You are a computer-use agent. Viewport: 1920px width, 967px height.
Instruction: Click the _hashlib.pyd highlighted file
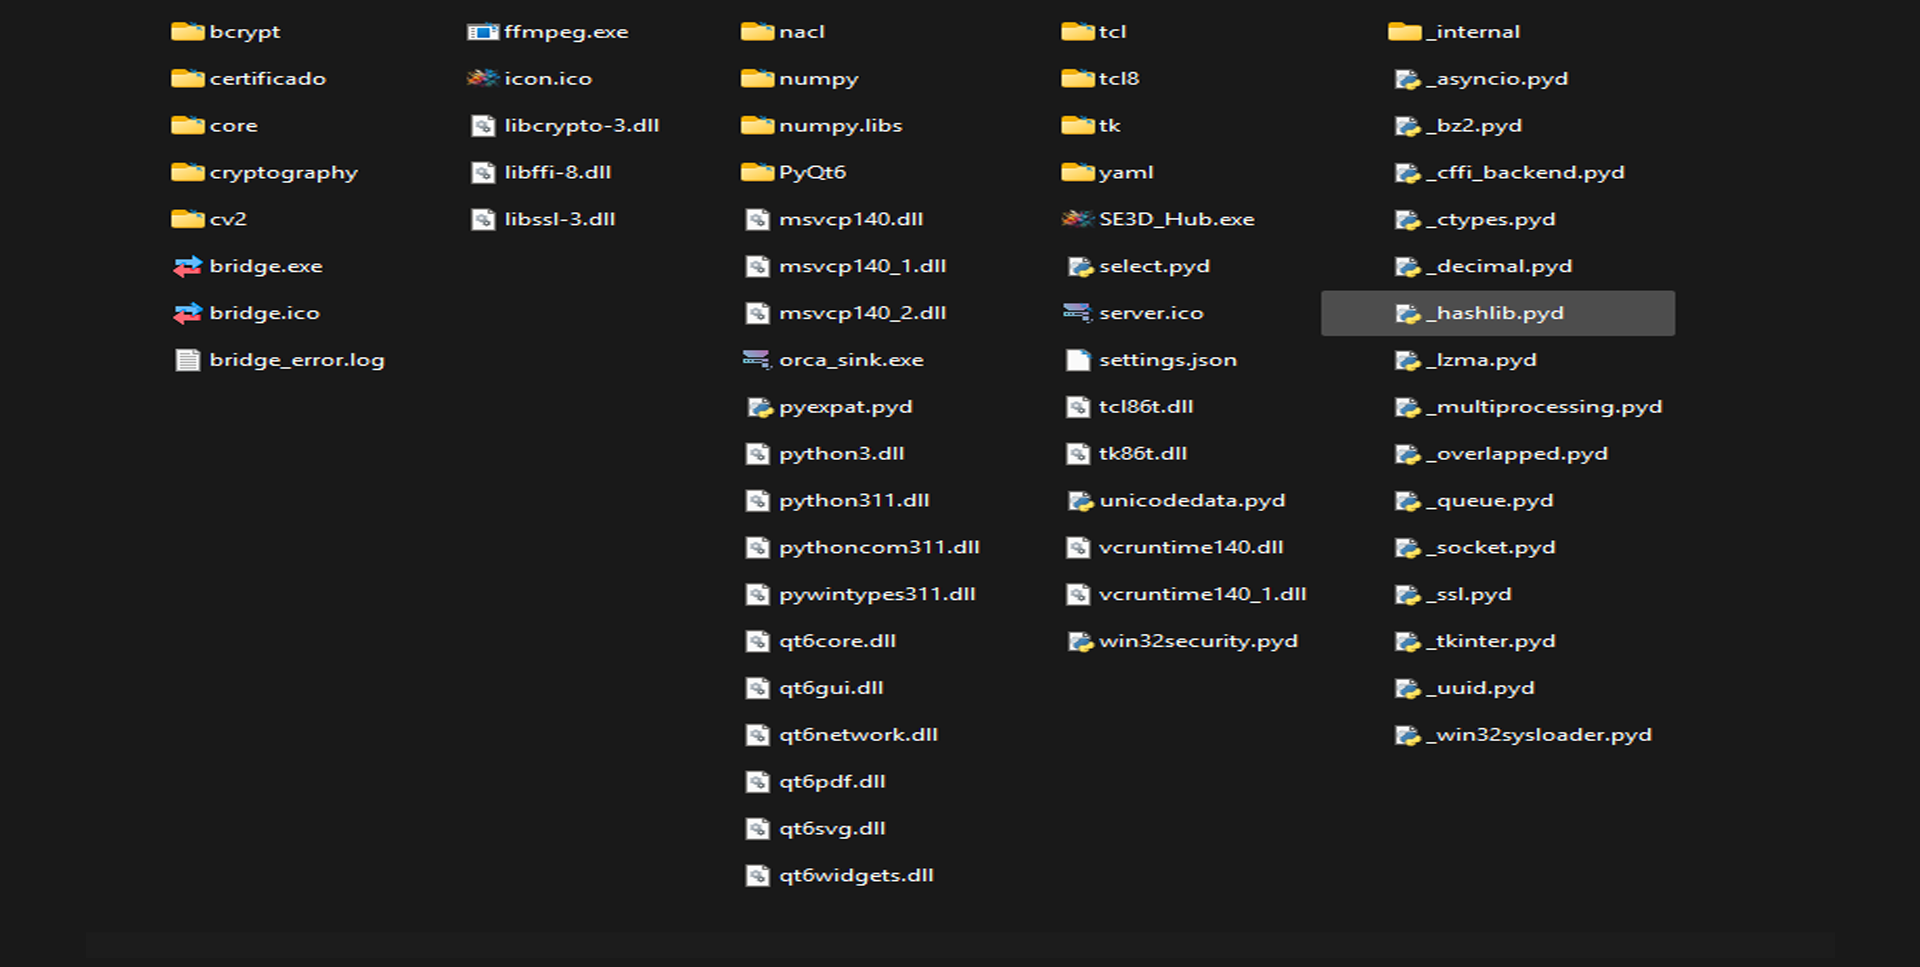point(1498,313)
